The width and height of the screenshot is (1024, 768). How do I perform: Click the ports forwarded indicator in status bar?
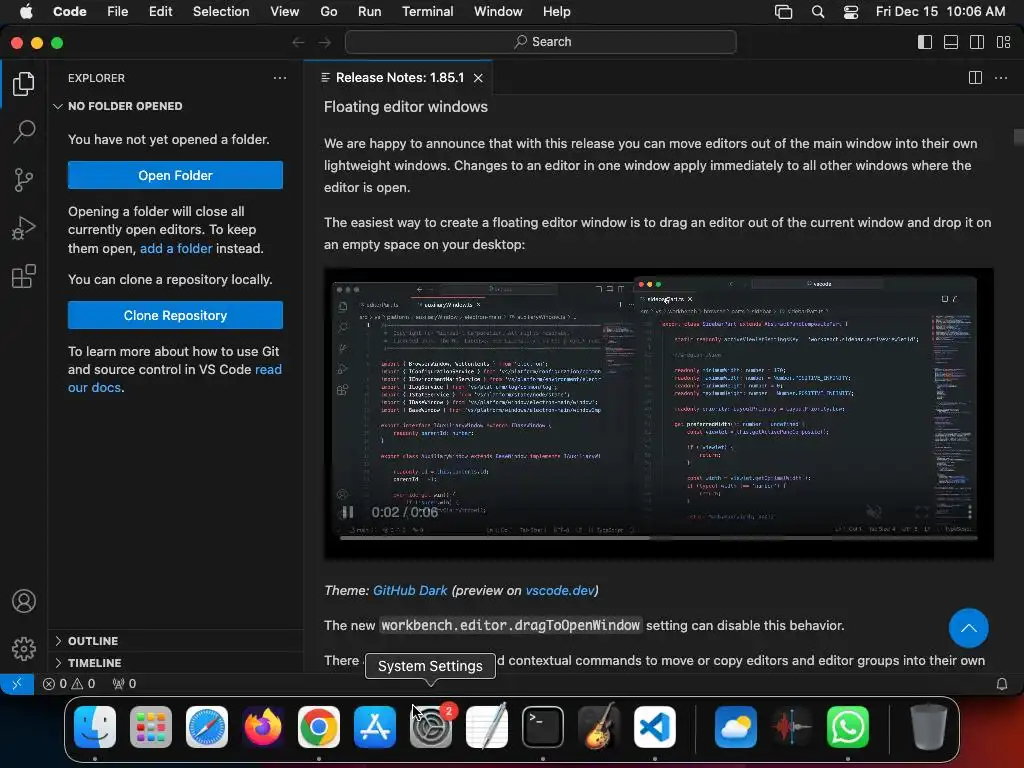[x=124, y=684]
